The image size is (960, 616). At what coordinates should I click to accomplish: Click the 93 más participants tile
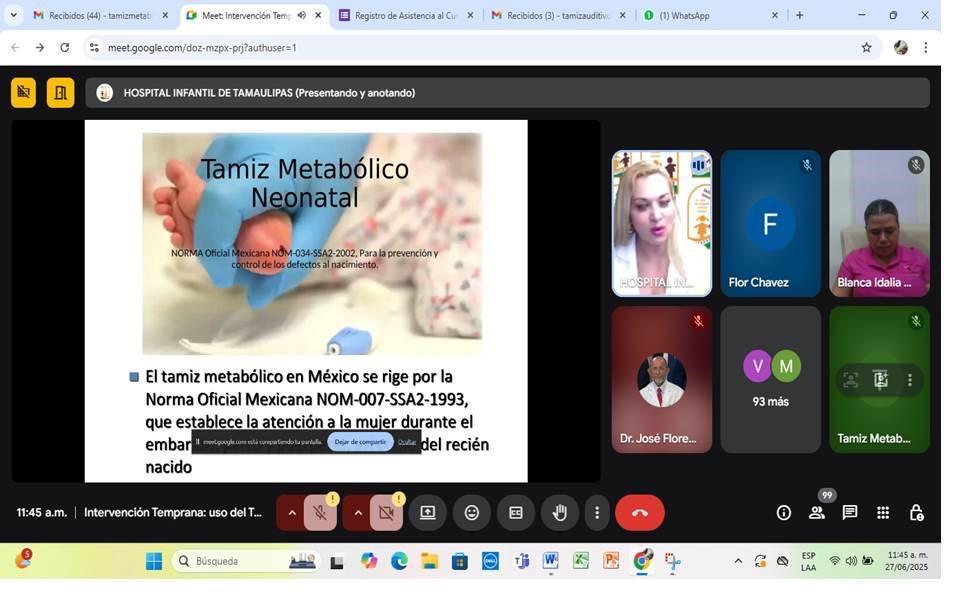(x=770, y=380)
